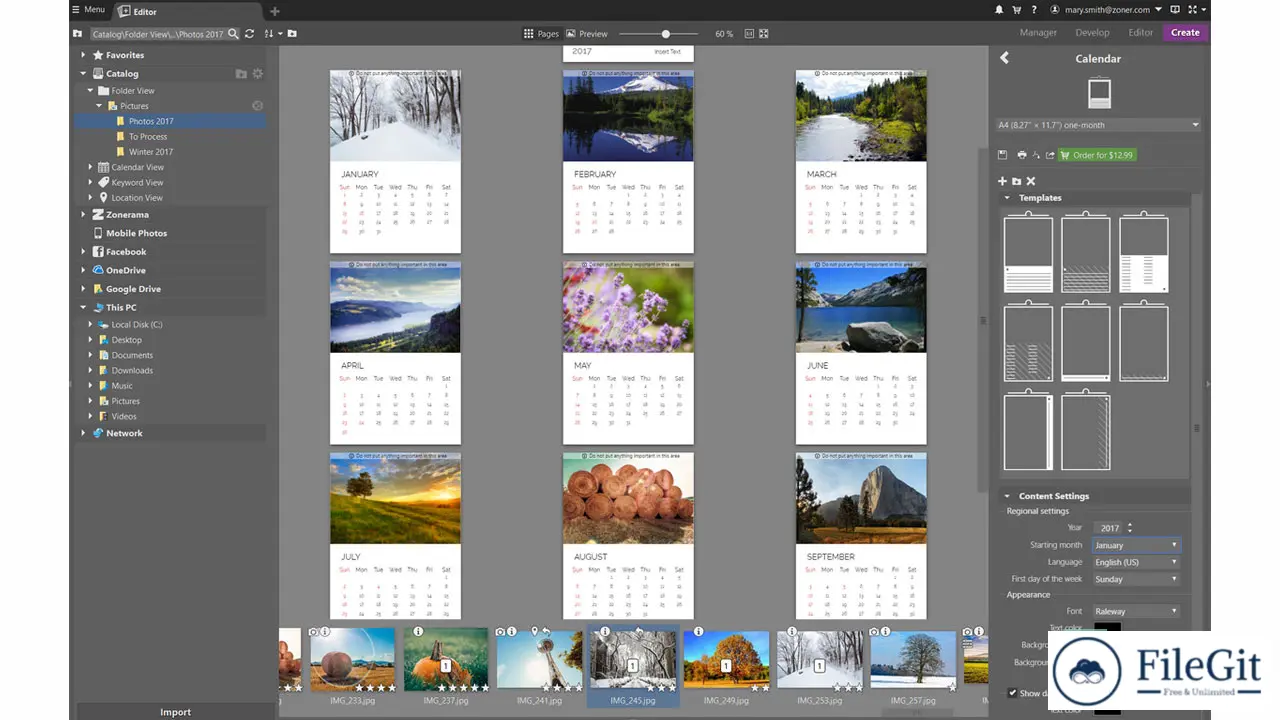This screenshot has width=1280, height=720.
Task: Open the First day of the week dropdown
Action: tap(1136, 579)
